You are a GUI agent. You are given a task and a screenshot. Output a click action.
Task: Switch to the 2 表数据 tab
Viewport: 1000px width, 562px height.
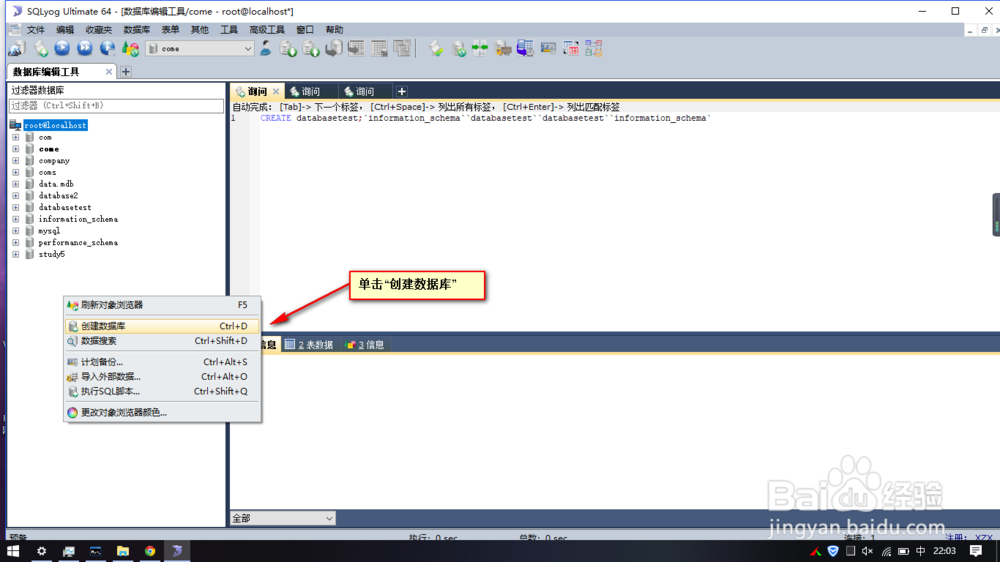309,344
